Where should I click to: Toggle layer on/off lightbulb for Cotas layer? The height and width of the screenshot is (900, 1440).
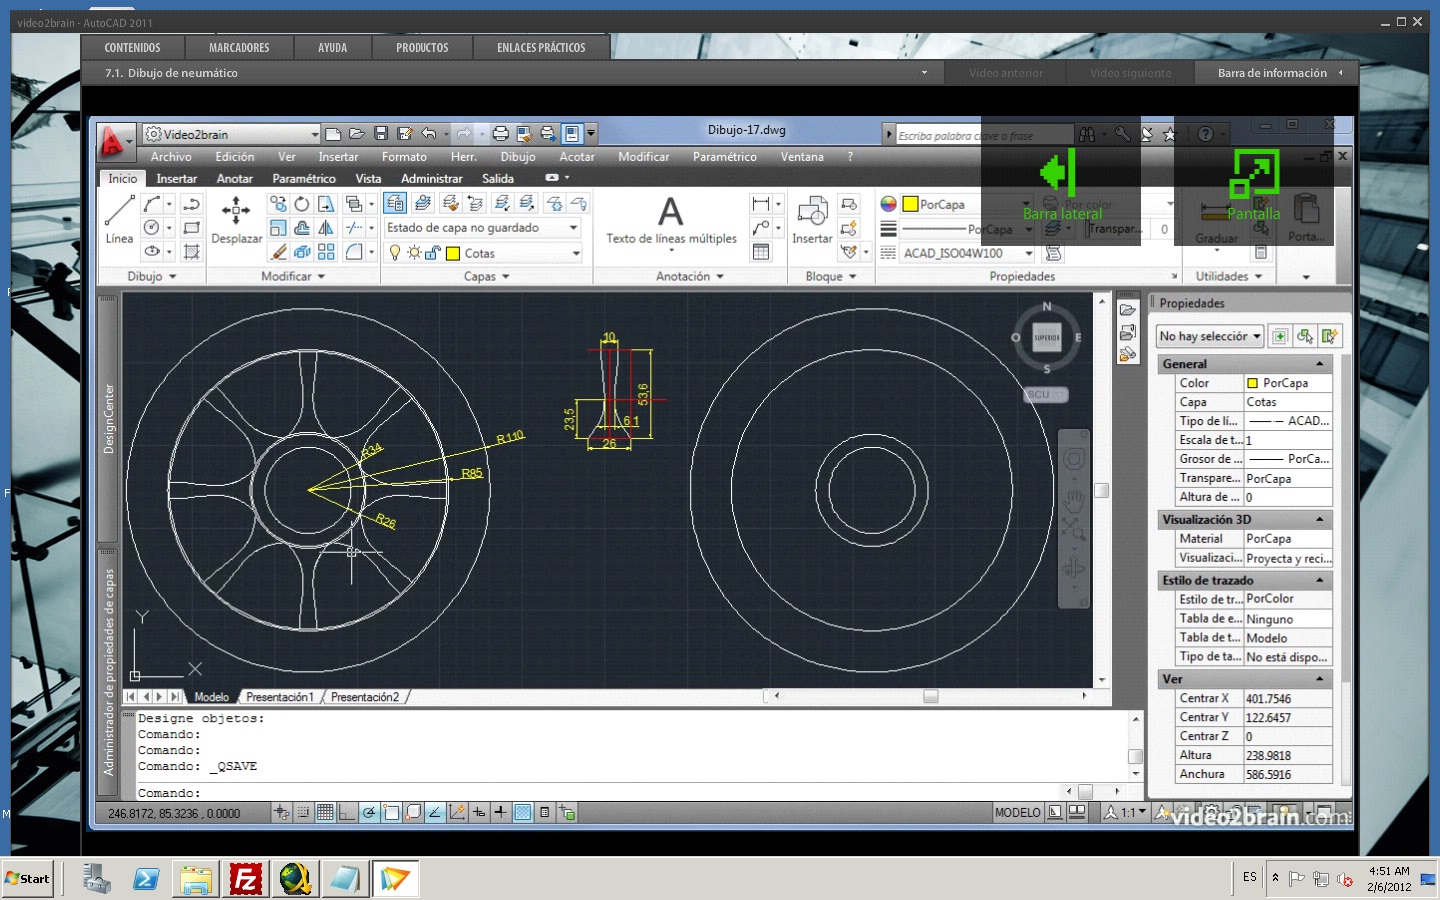[x=395, y=253]
